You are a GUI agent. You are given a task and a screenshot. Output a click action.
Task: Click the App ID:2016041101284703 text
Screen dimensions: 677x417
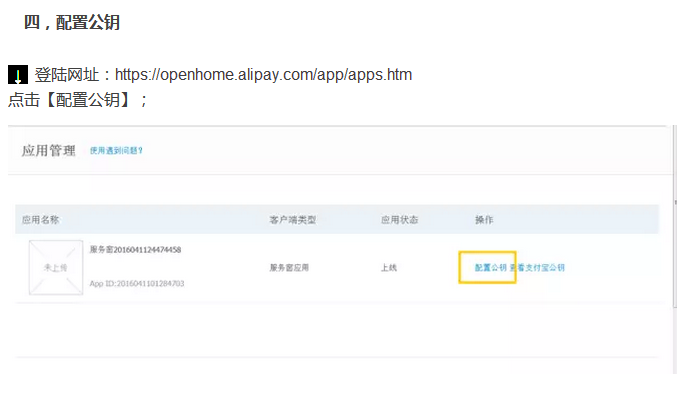click(137, 284)
